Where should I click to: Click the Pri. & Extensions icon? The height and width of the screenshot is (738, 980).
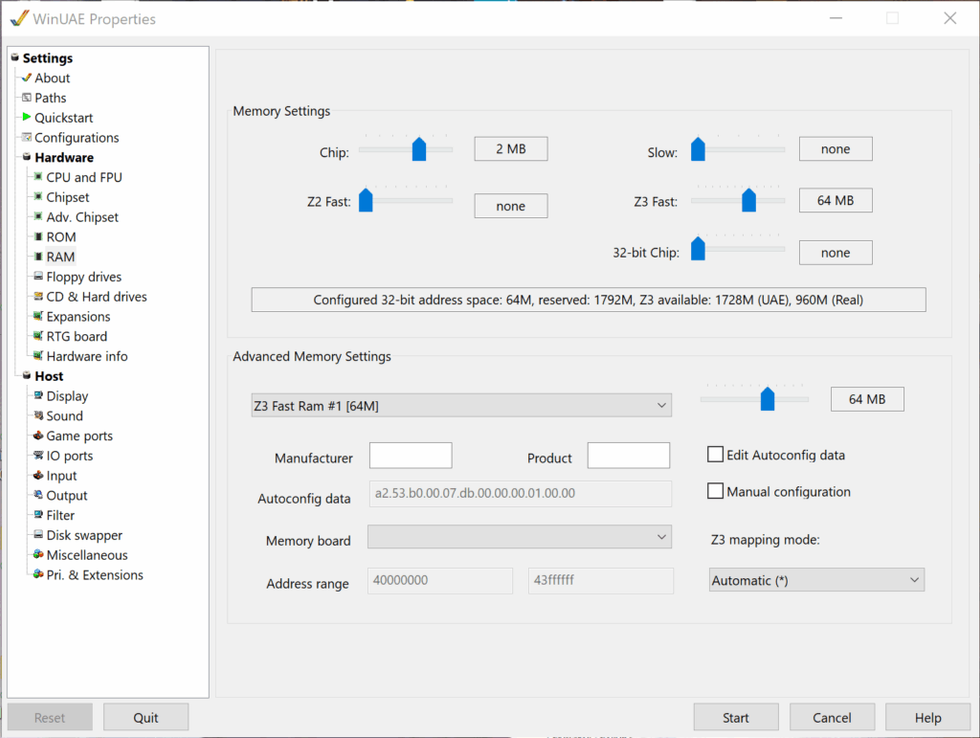38,575
